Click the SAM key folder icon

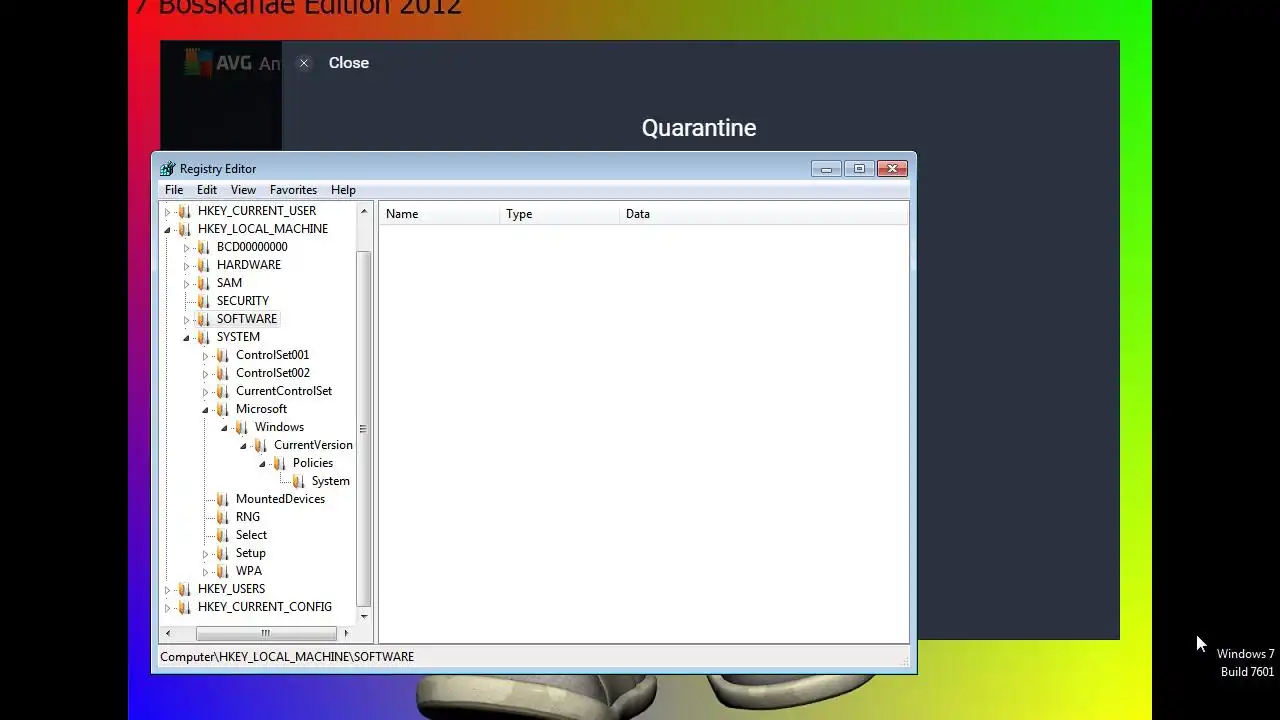click(x=203, y=283)
